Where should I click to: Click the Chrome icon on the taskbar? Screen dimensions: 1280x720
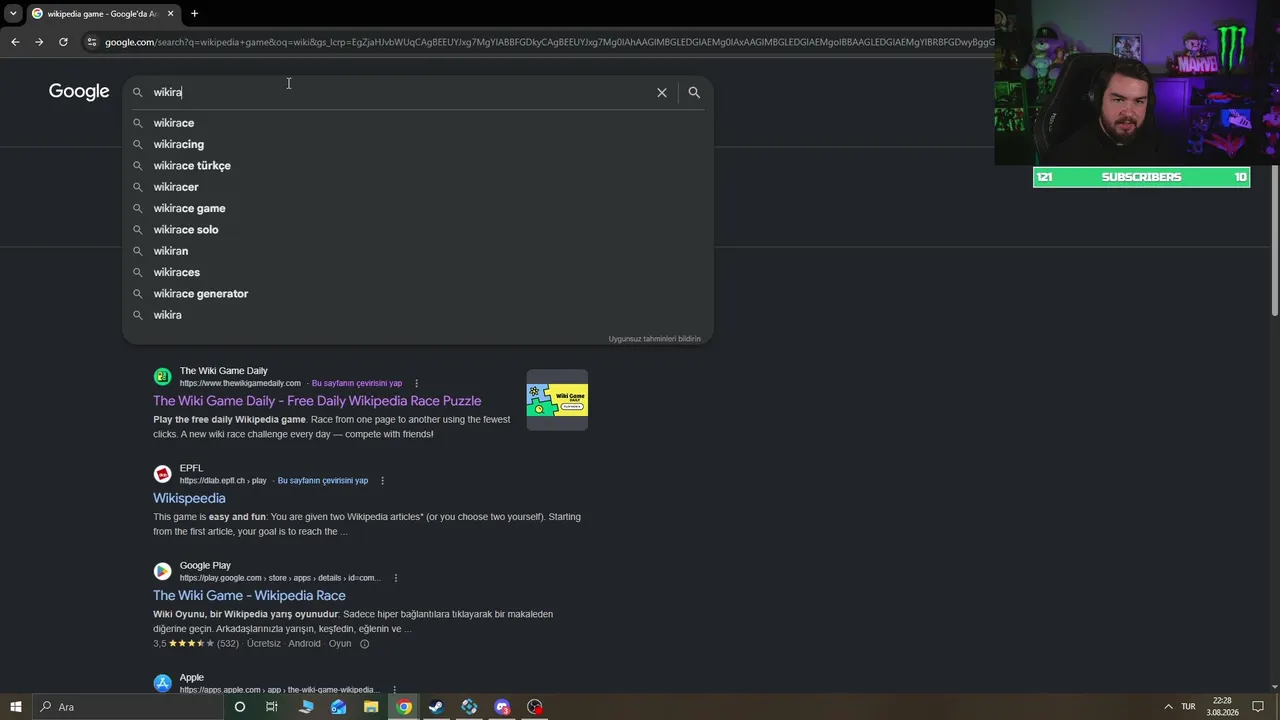404,707
